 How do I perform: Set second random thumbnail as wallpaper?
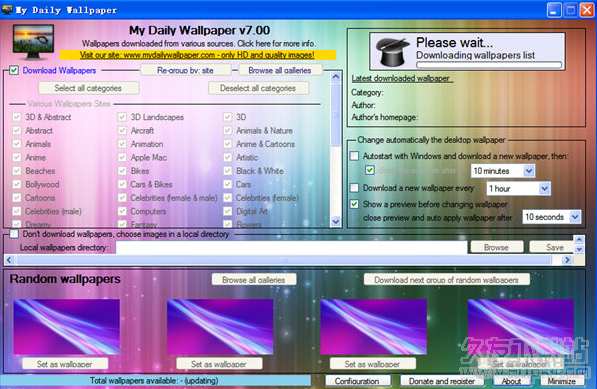(219, 364)
